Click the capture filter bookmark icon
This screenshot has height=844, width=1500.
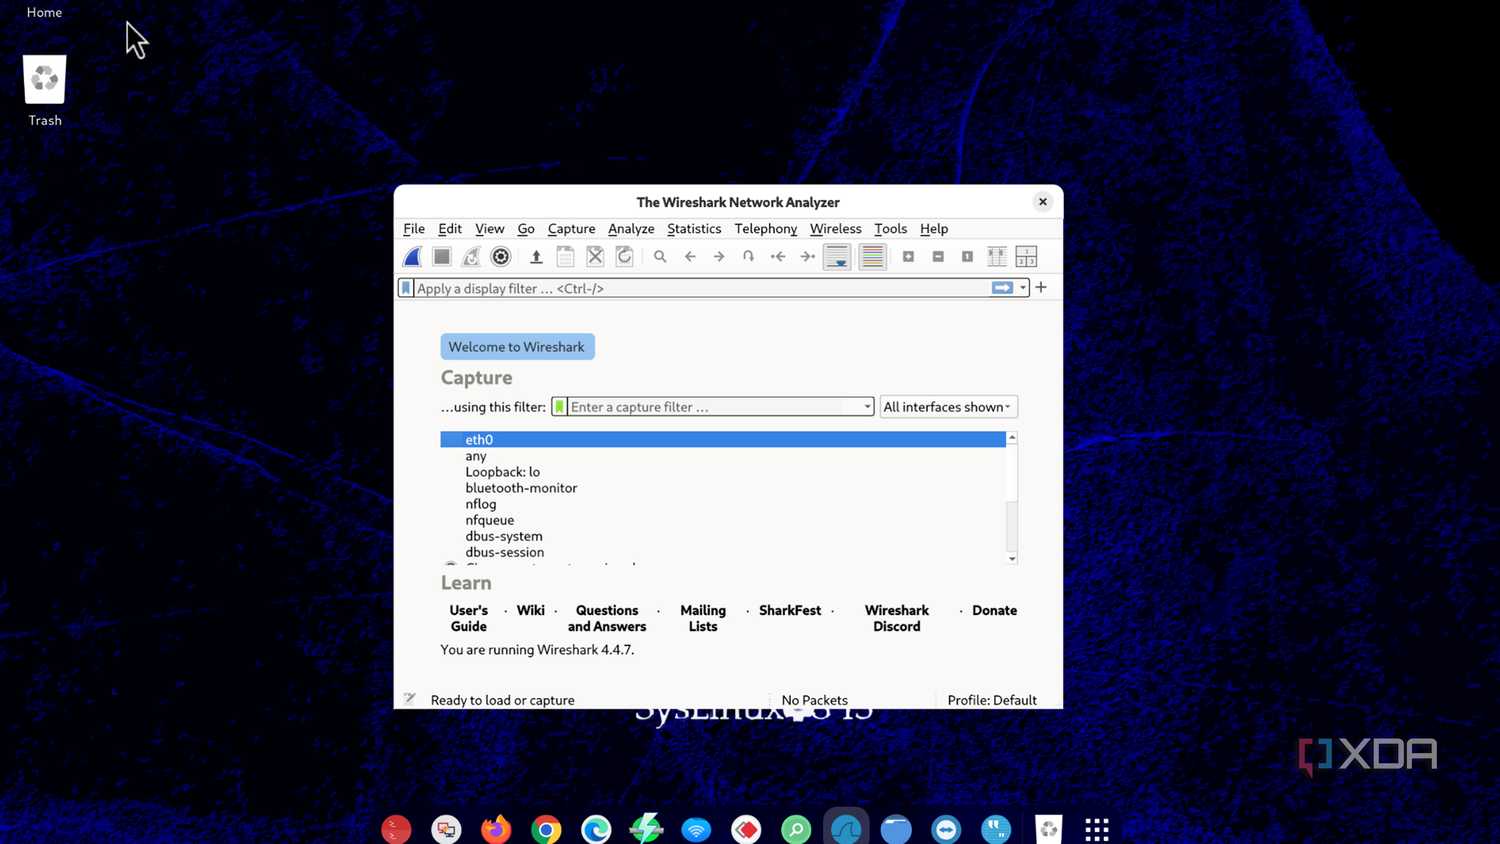(560, 407)
